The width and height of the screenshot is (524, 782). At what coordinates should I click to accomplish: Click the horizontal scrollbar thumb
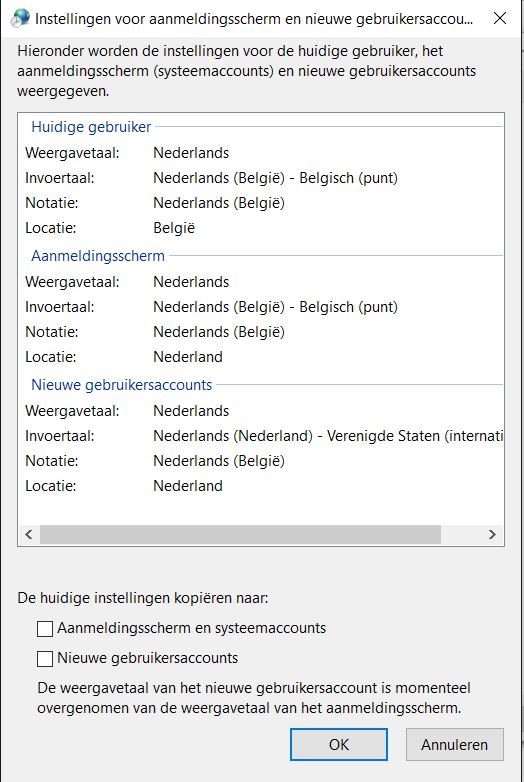click(240, 535)
